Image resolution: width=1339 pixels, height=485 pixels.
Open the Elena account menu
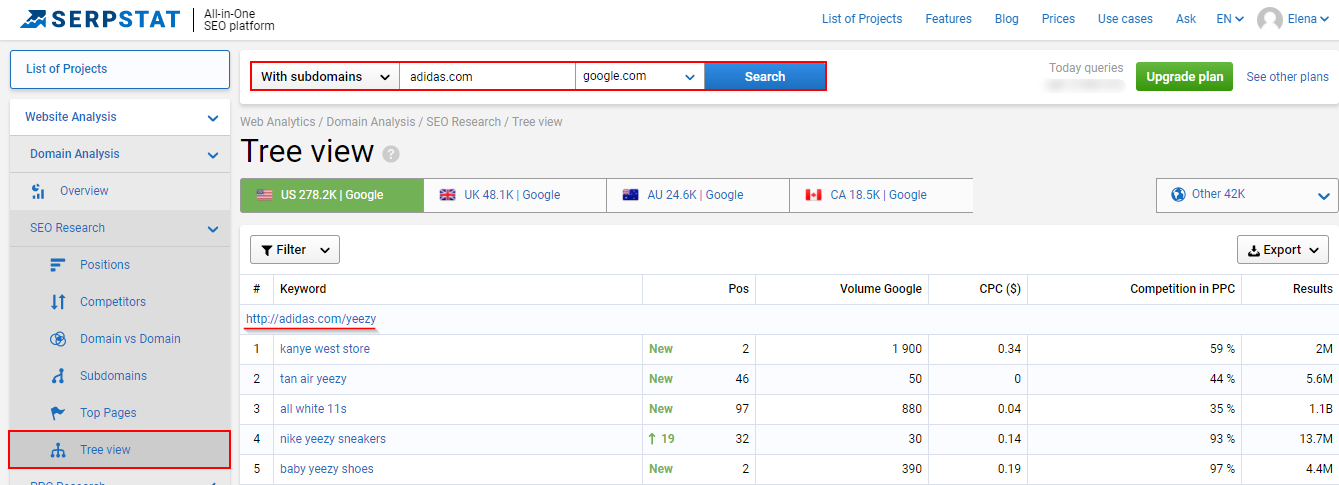point(1310,19)
